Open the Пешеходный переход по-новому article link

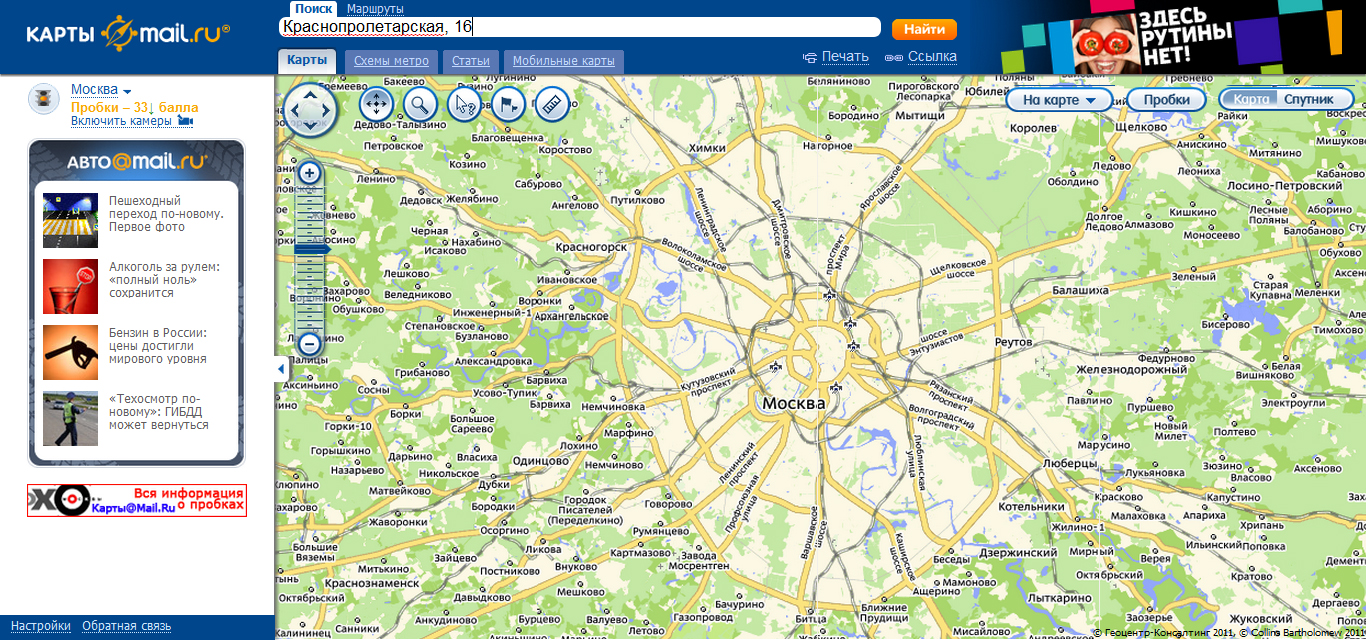[166, 214]
